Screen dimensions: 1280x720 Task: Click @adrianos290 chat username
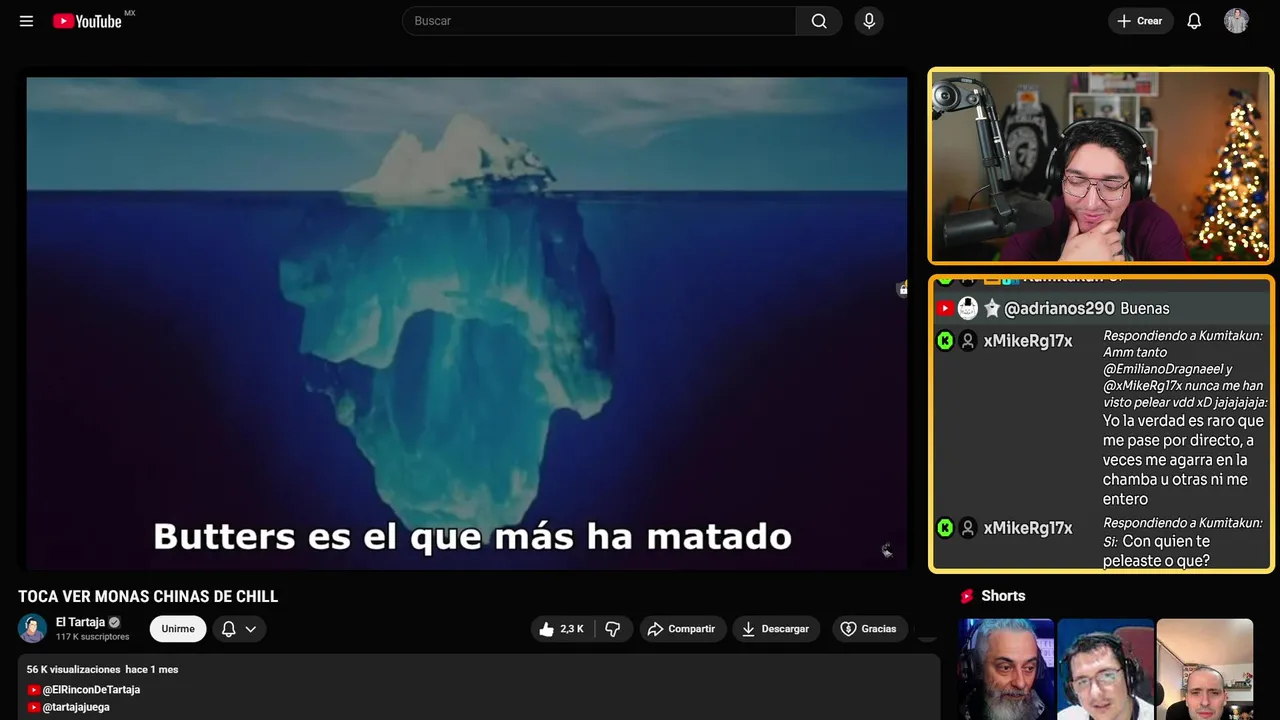tap(1059, 309)
